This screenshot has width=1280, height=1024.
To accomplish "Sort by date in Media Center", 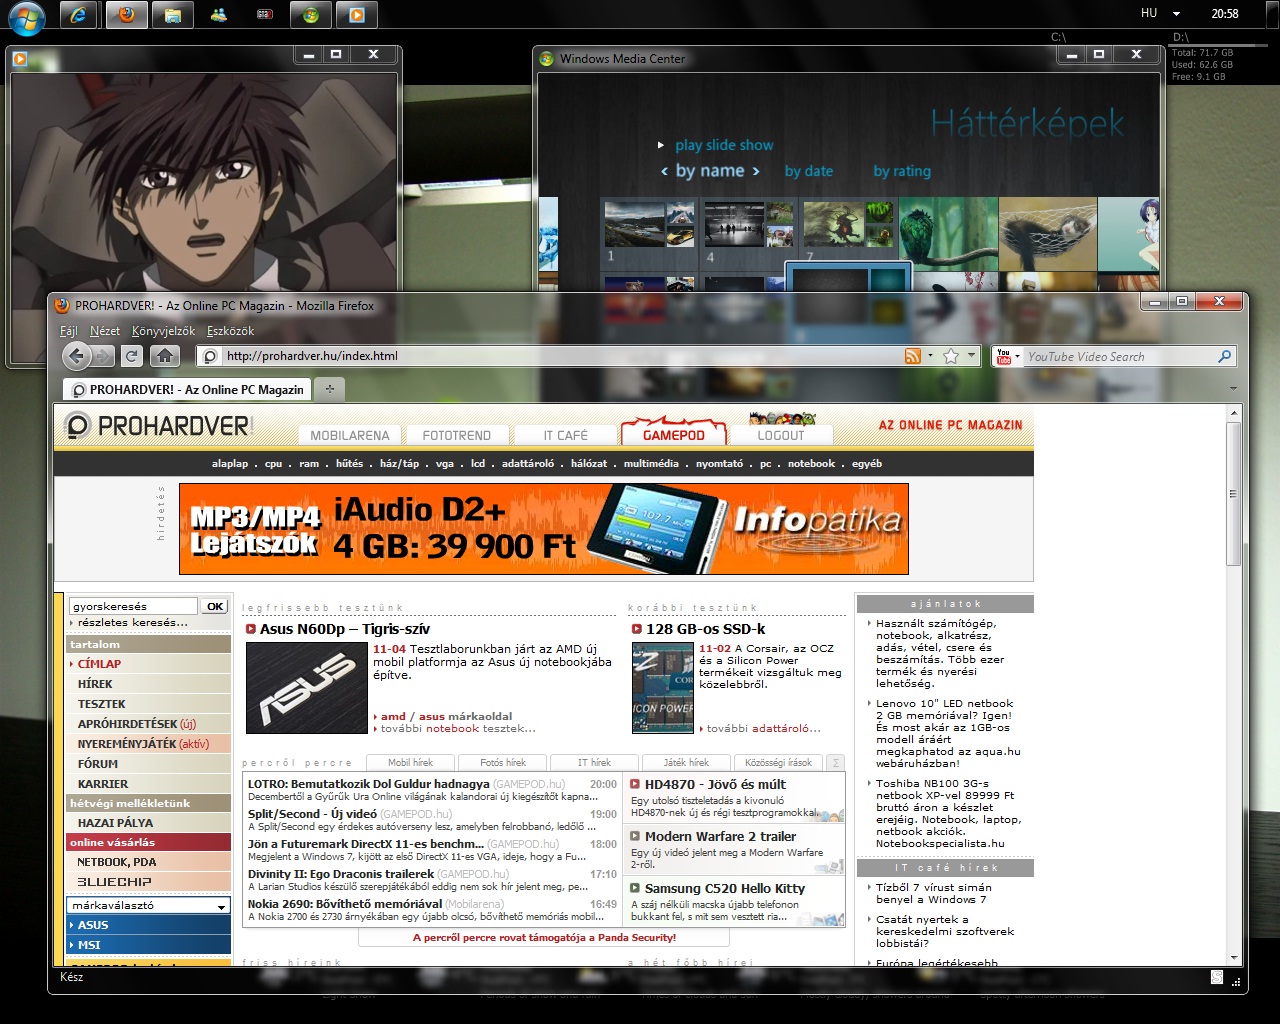I will 809,171.
